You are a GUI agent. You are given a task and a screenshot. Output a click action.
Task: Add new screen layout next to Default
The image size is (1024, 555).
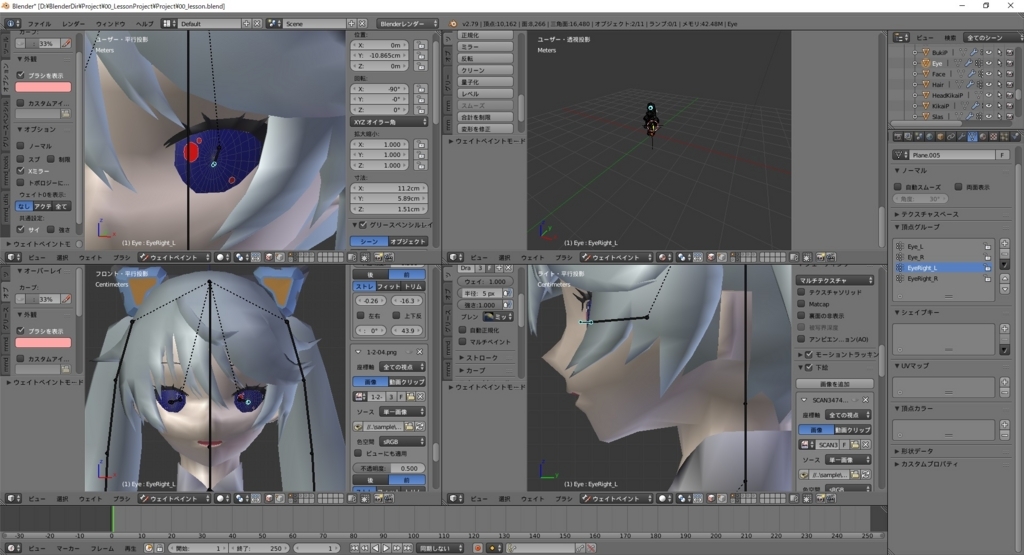[x=247, y=24]
